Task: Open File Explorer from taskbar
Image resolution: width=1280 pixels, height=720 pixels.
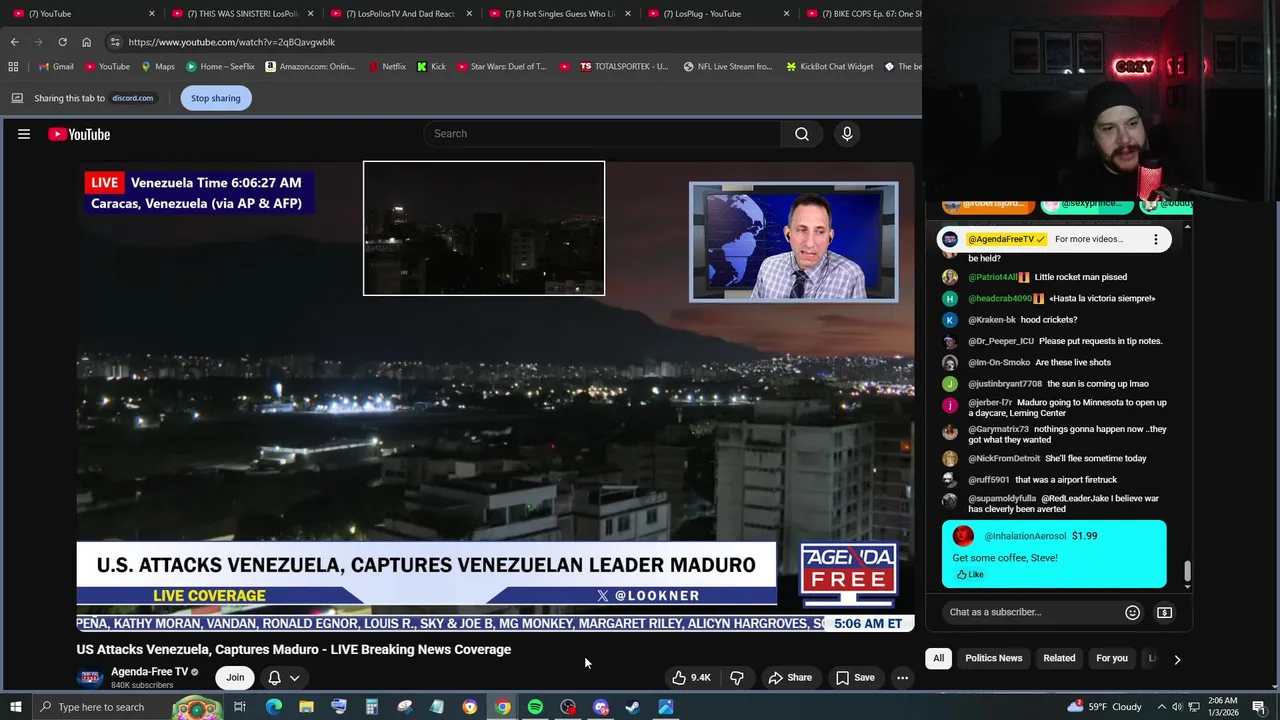Action: click(306, 707)
